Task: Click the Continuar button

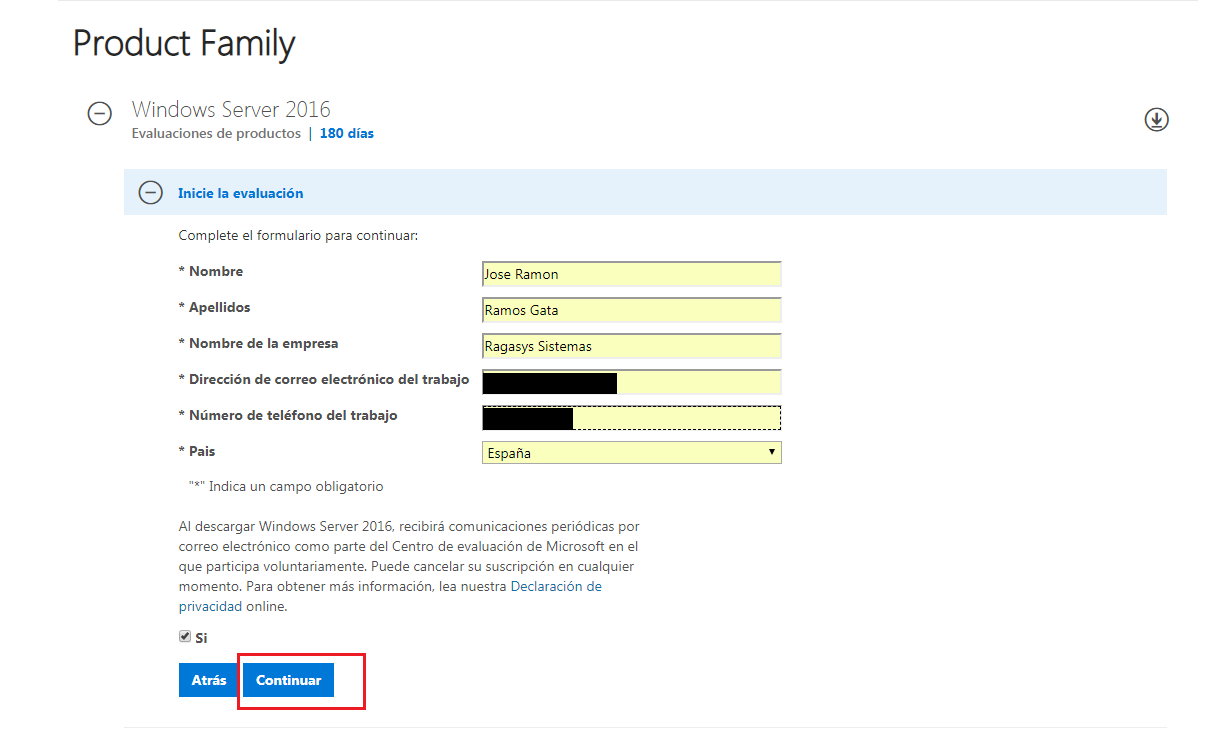Action: 288,680
